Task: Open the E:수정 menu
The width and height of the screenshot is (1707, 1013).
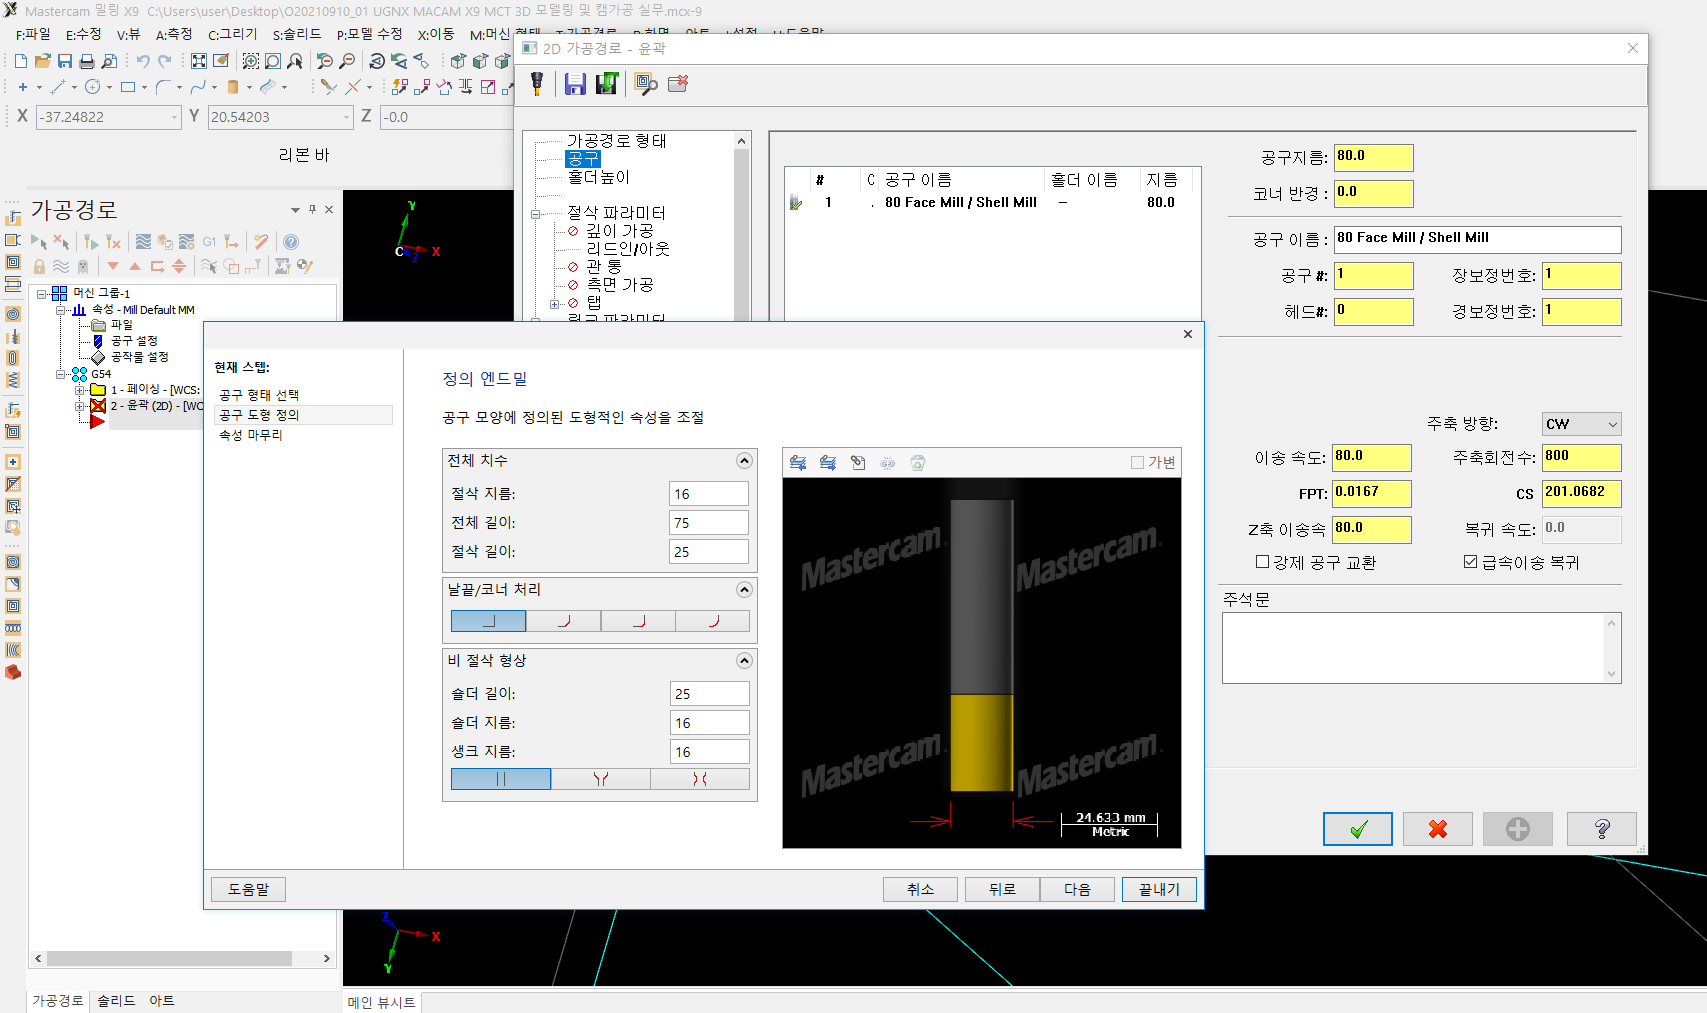Action: tap(83, 34)
